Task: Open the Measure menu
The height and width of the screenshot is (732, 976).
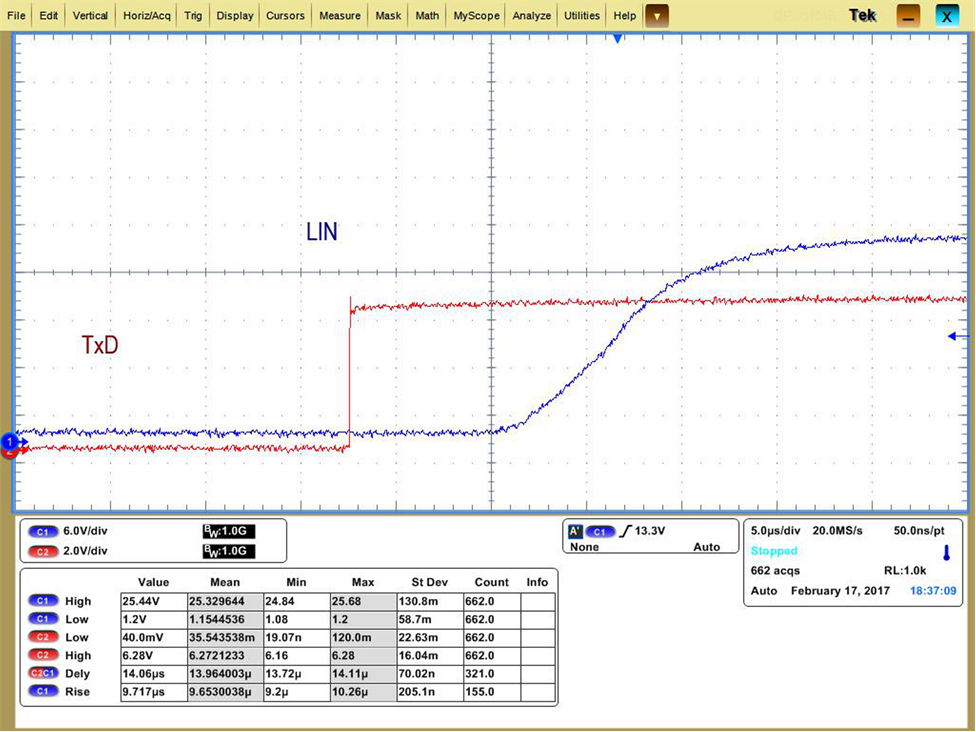Action: pos(340,16)
